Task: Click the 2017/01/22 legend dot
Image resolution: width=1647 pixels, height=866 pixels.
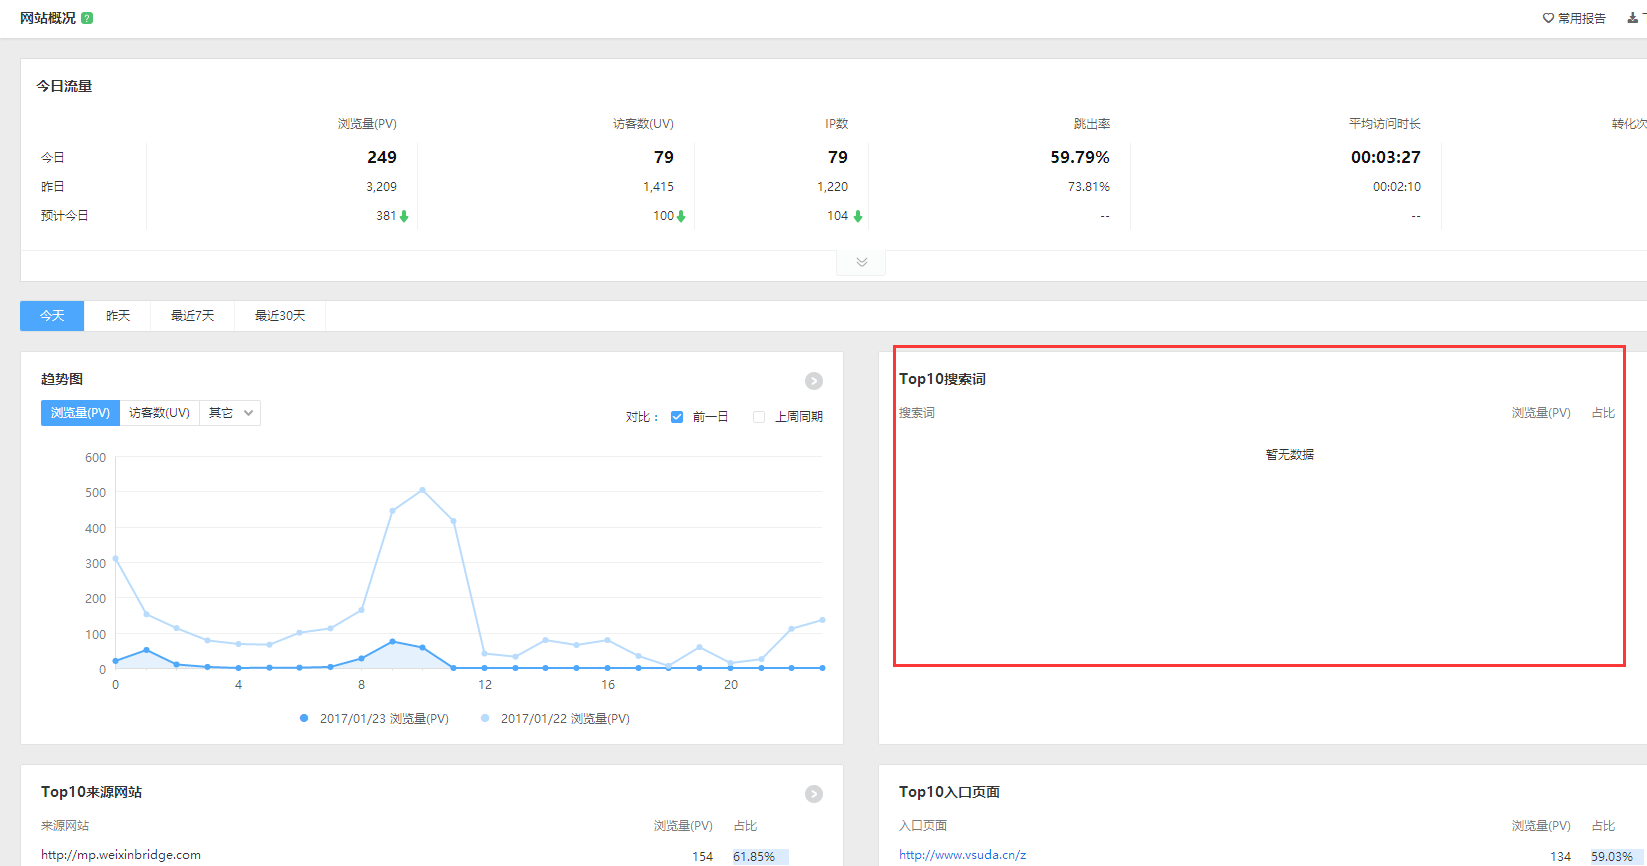Action: [x=485, y=718]
